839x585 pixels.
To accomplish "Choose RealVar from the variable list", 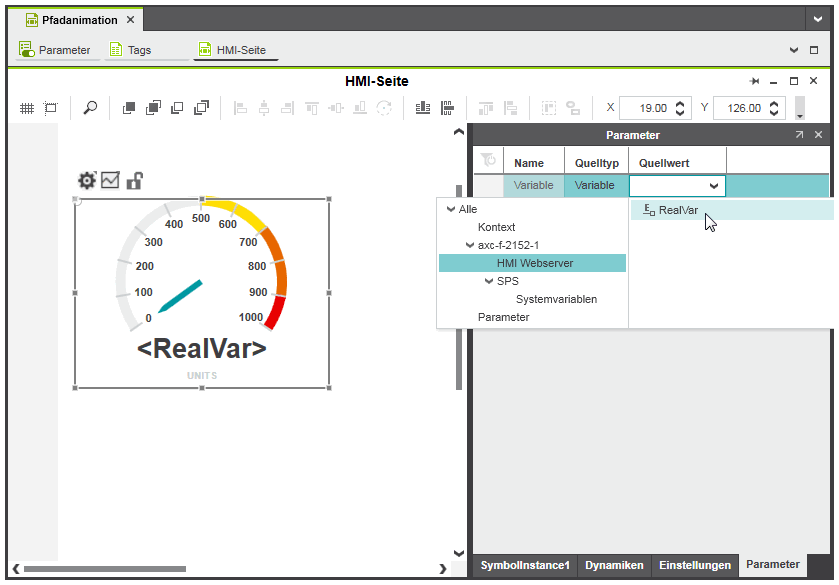I will point(678,210).
